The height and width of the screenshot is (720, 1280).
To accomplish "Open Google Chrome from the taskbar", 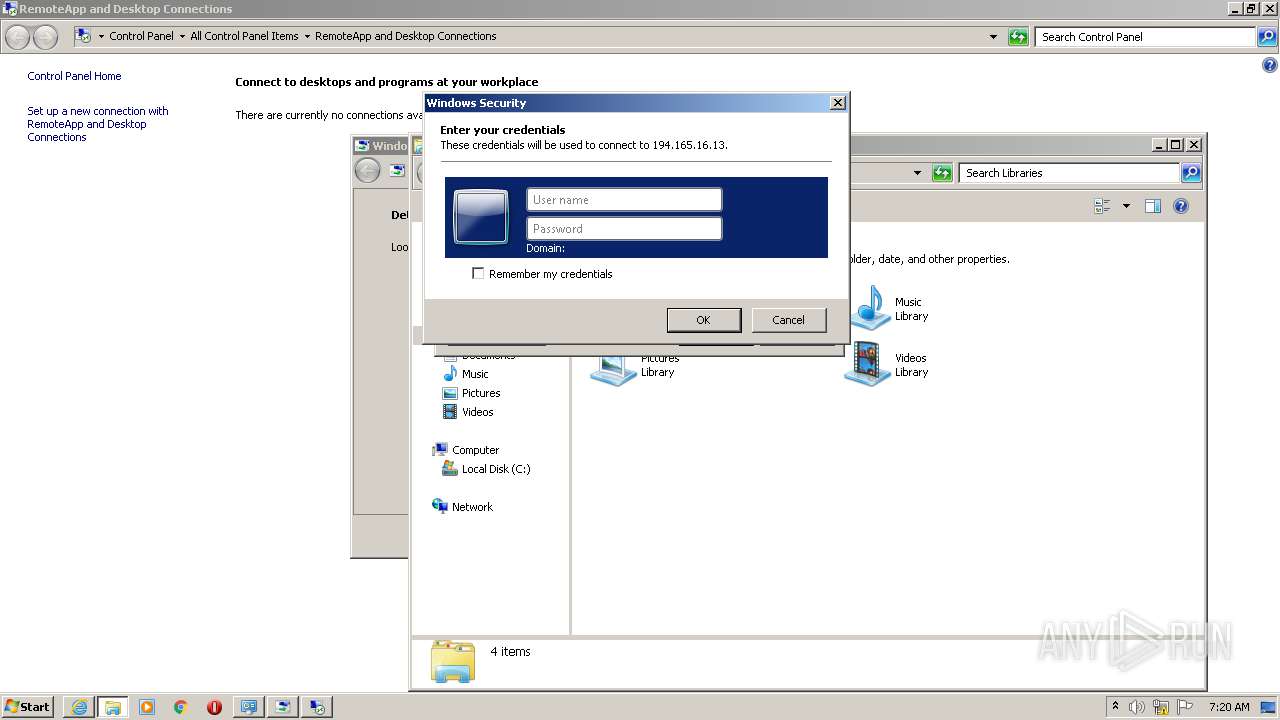I will pyautogui.click(x=180, y=707).
